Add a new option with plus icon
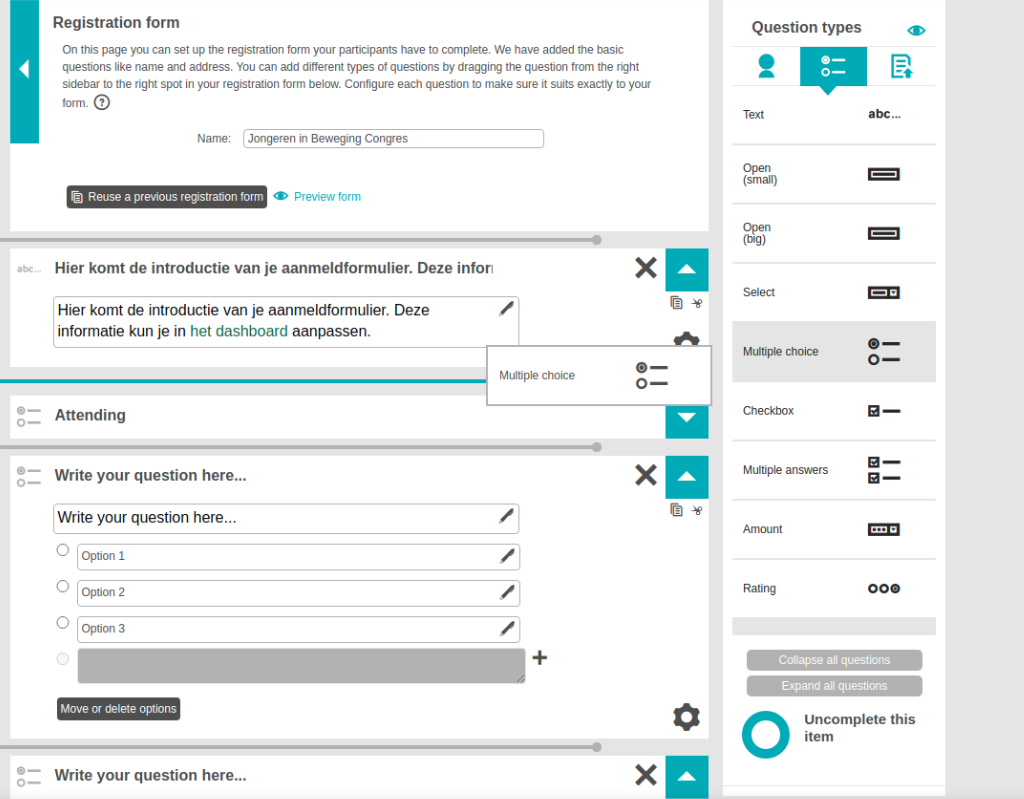Image resolution: width=1024 pixels, height=799 pixels. pyautogui.click(x=539, y=657)
